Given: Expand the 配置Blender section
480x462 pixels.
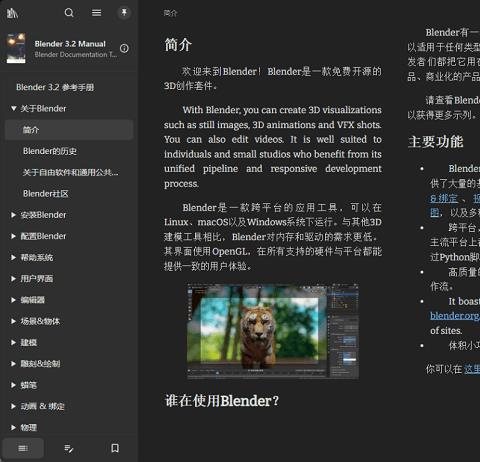Looking at the screenshot, I should 13,236.
